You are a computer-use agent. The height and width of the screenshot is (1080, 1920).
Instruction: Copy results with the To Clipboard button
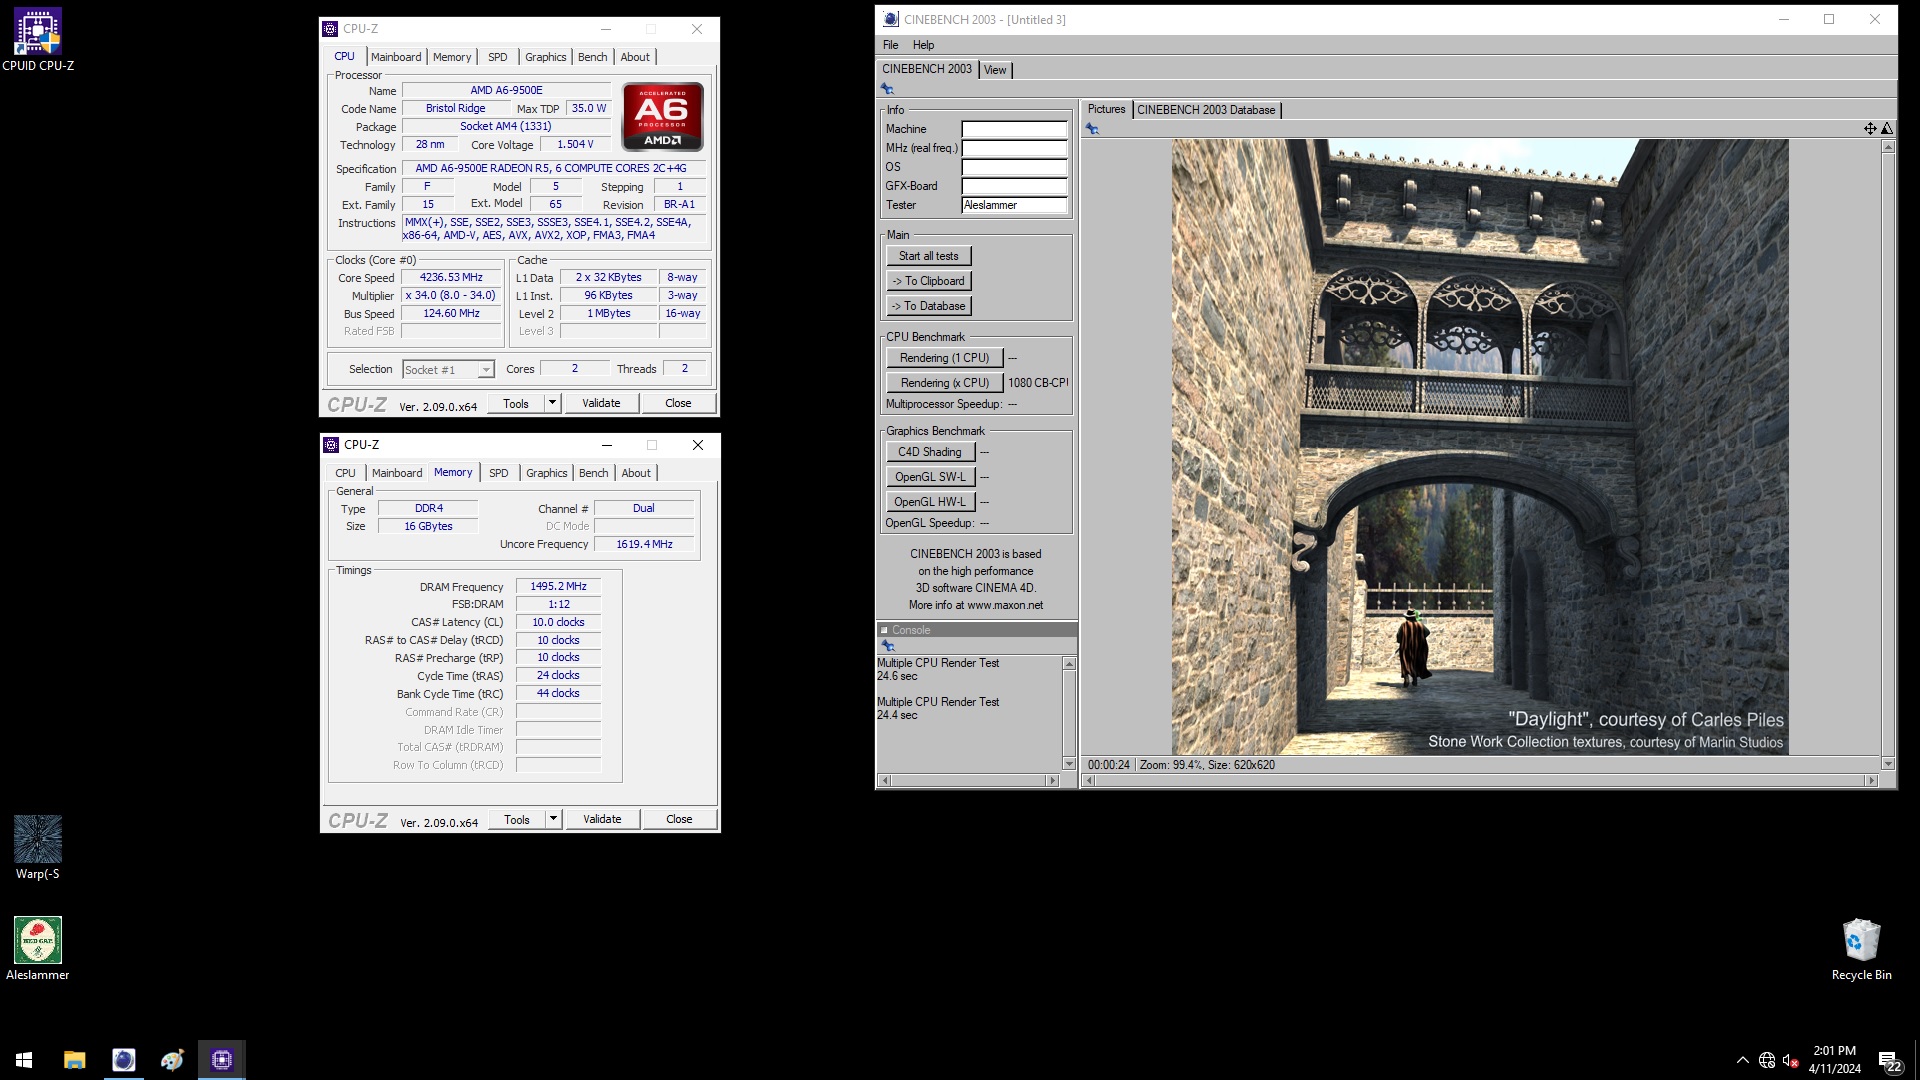(x=928, y=281)
